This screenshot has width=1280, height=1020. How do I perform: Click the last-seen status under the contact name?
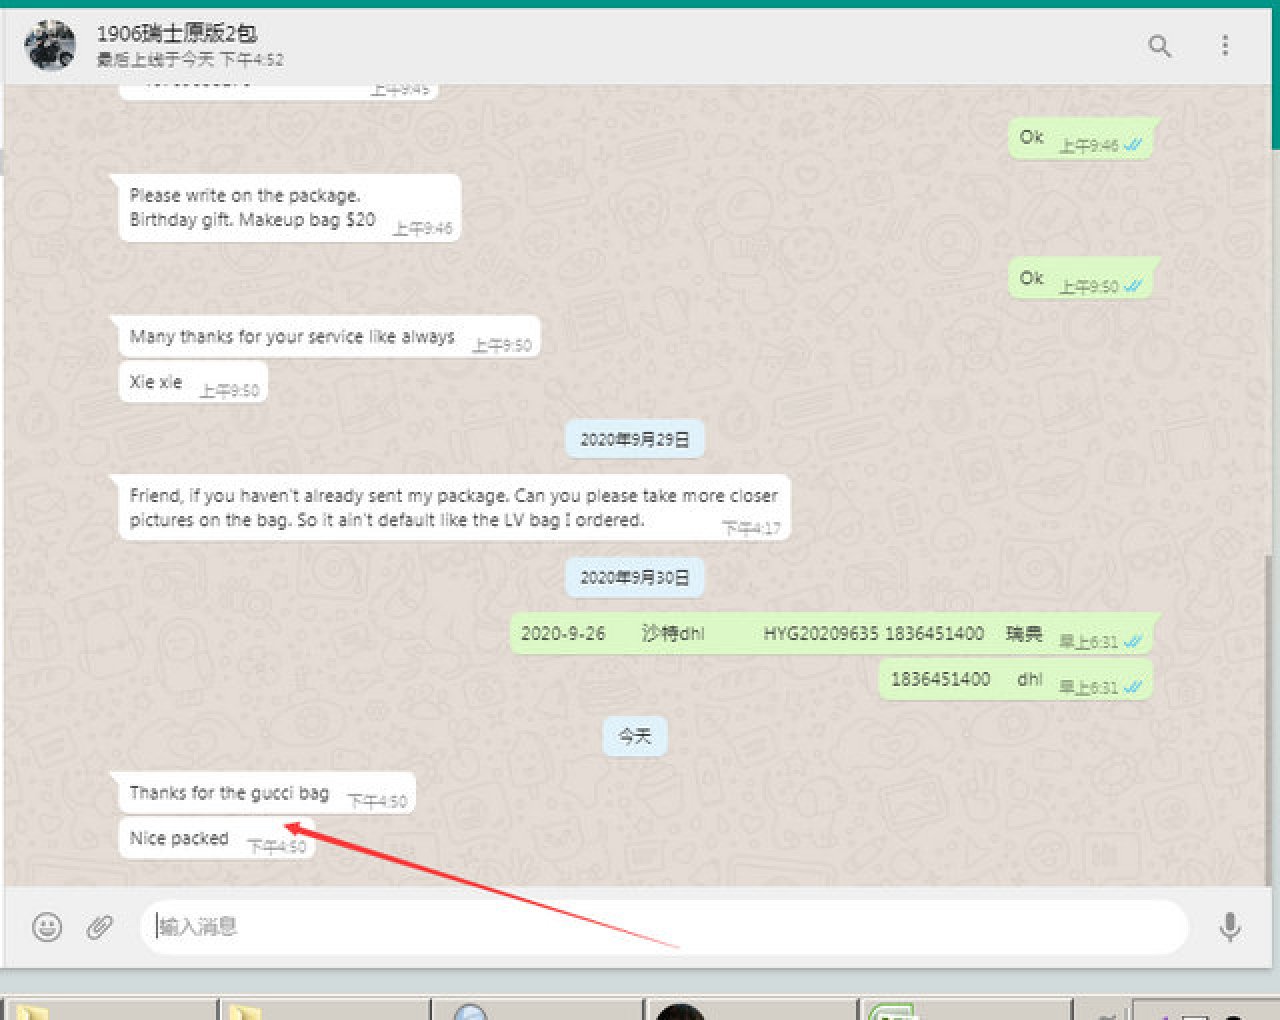[x=190, y=60]
